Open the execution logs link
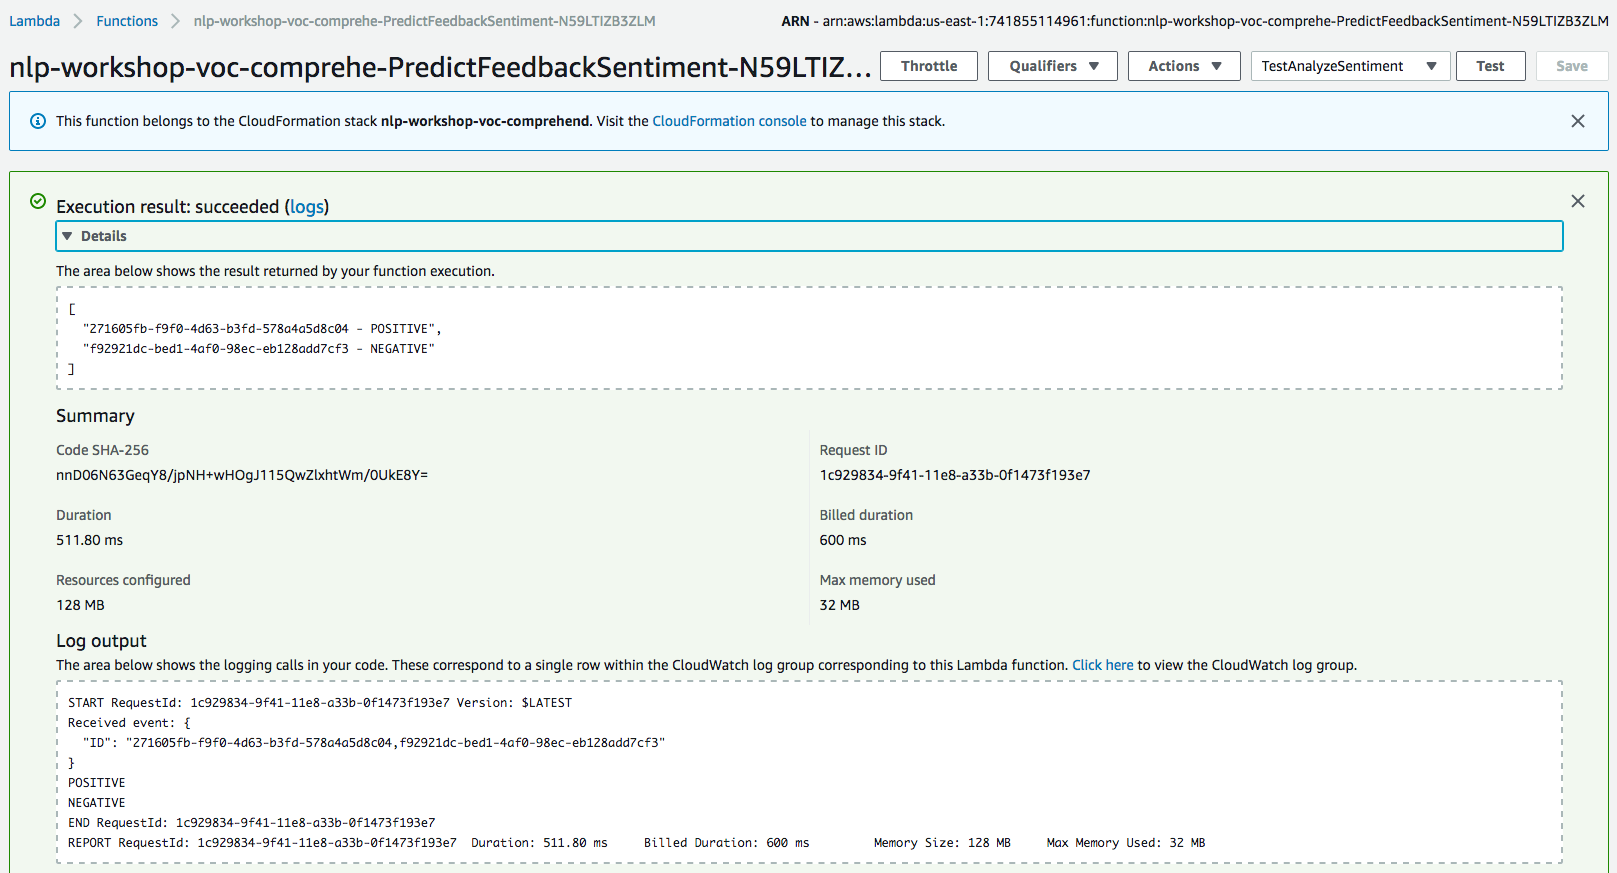Screen dimensions: 1617x873 click(x=307, y=207)
